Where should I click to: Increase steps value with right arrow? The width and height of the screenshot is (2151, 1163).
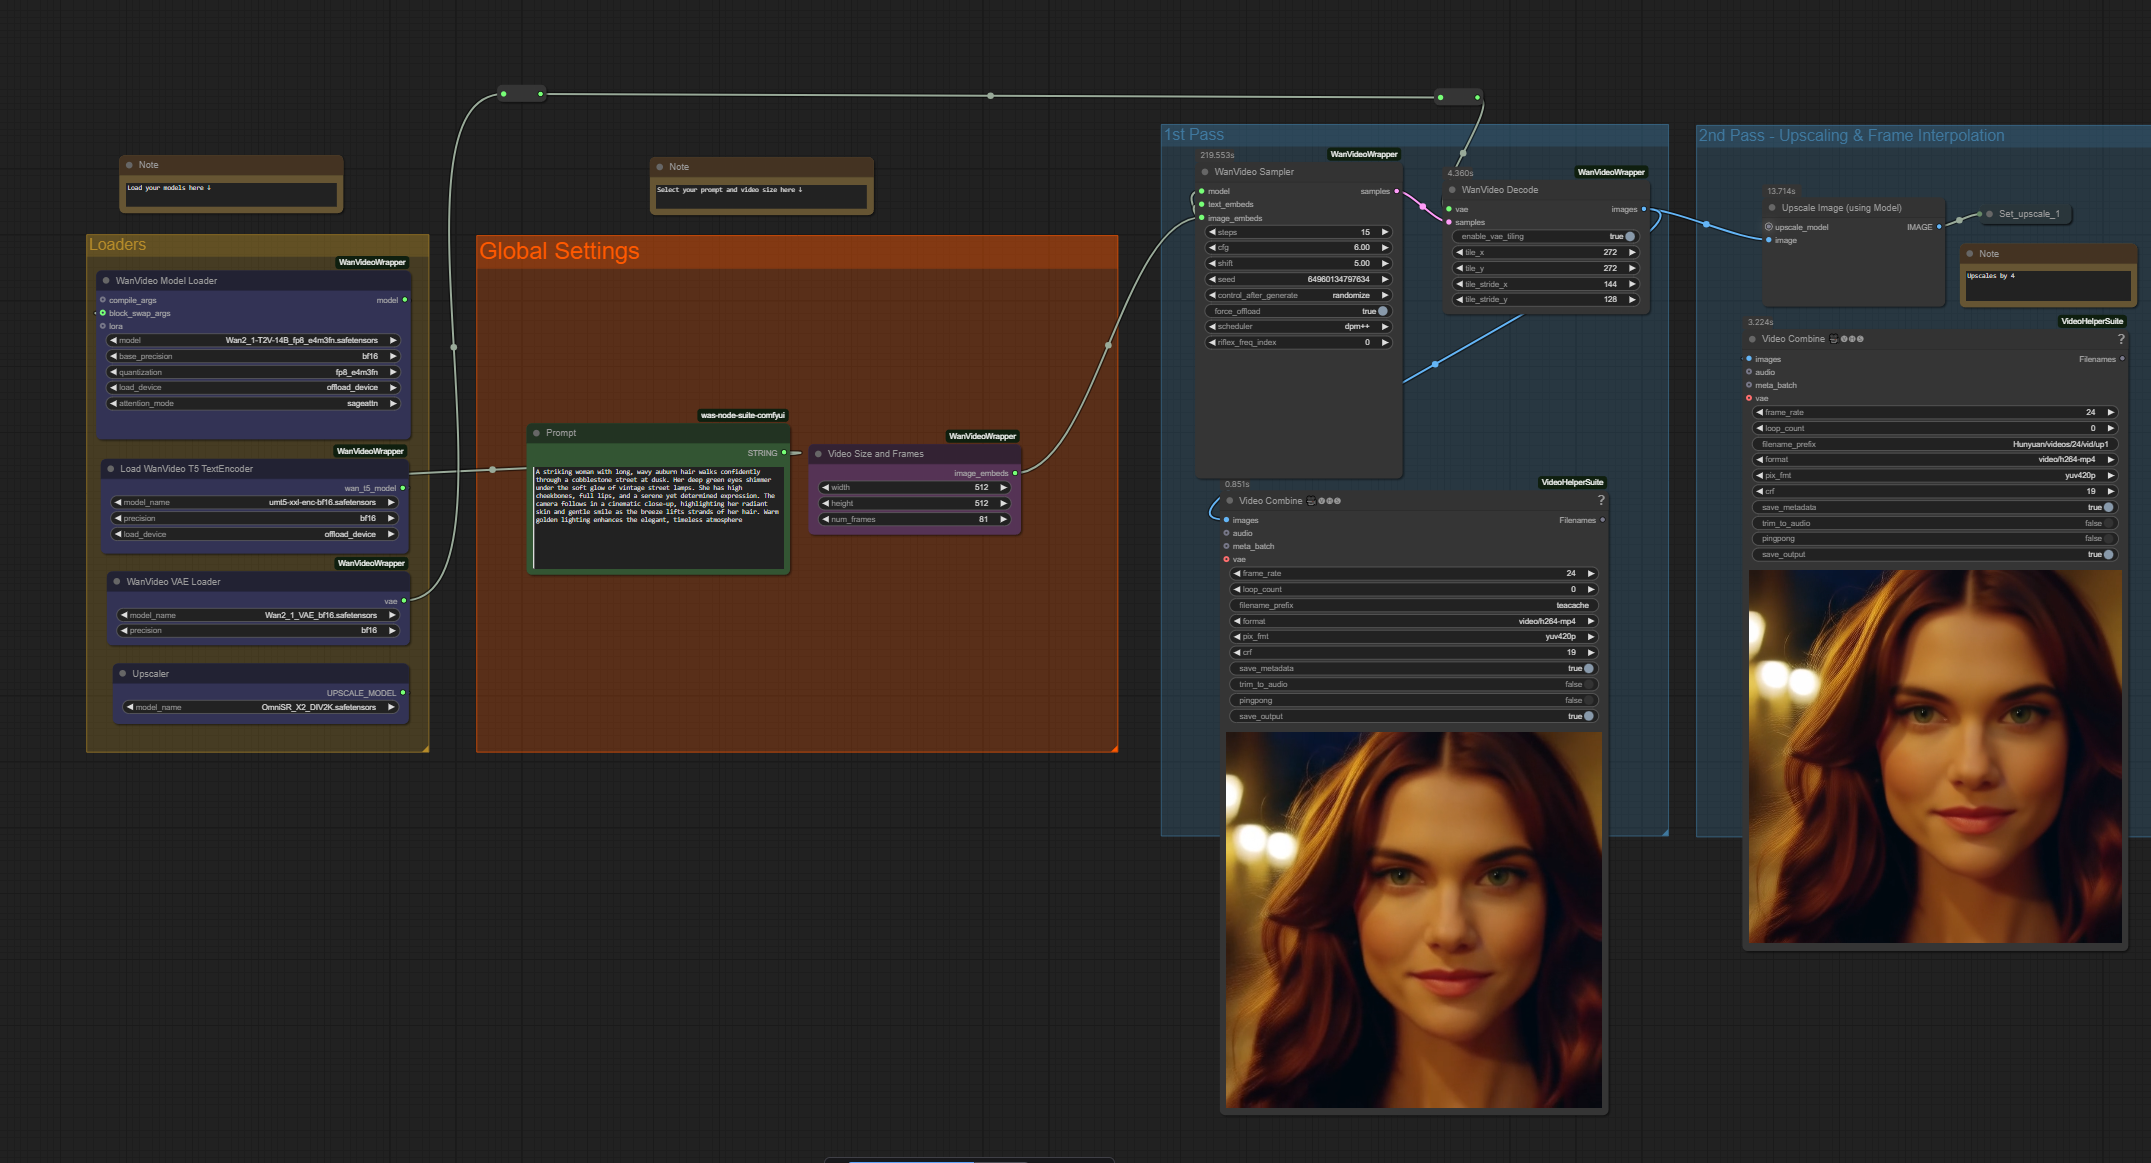pos(1385,232)
